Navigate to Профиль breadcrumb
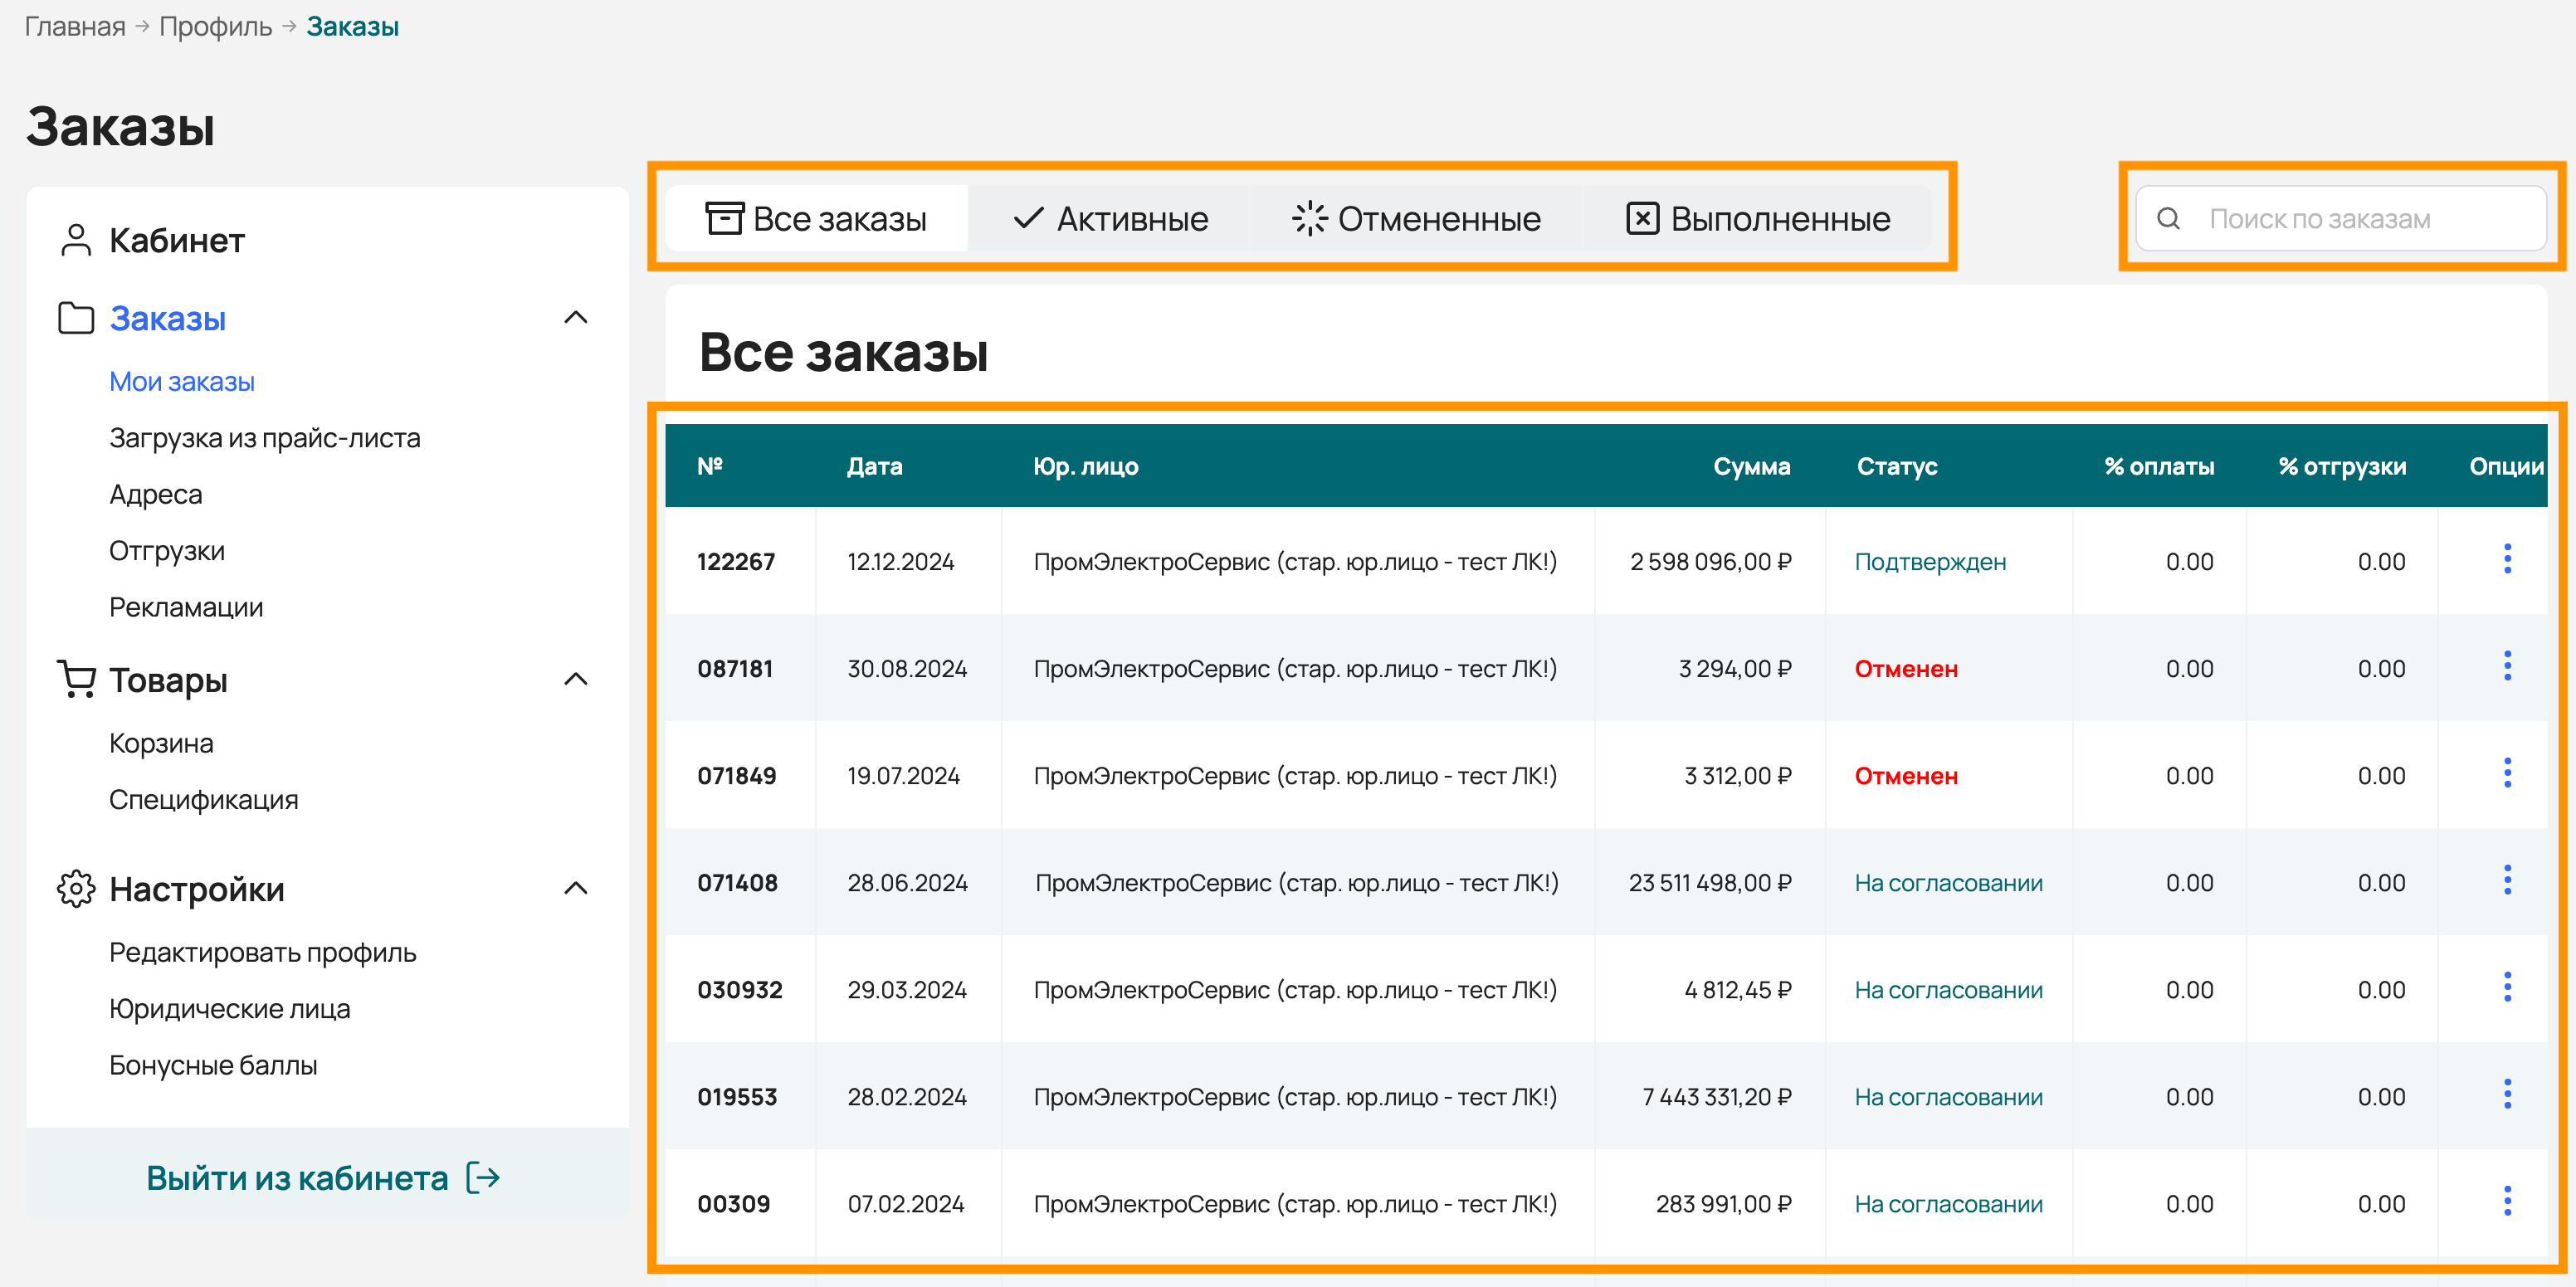Screen dimensions: 2576x1287 click(215, 26)
